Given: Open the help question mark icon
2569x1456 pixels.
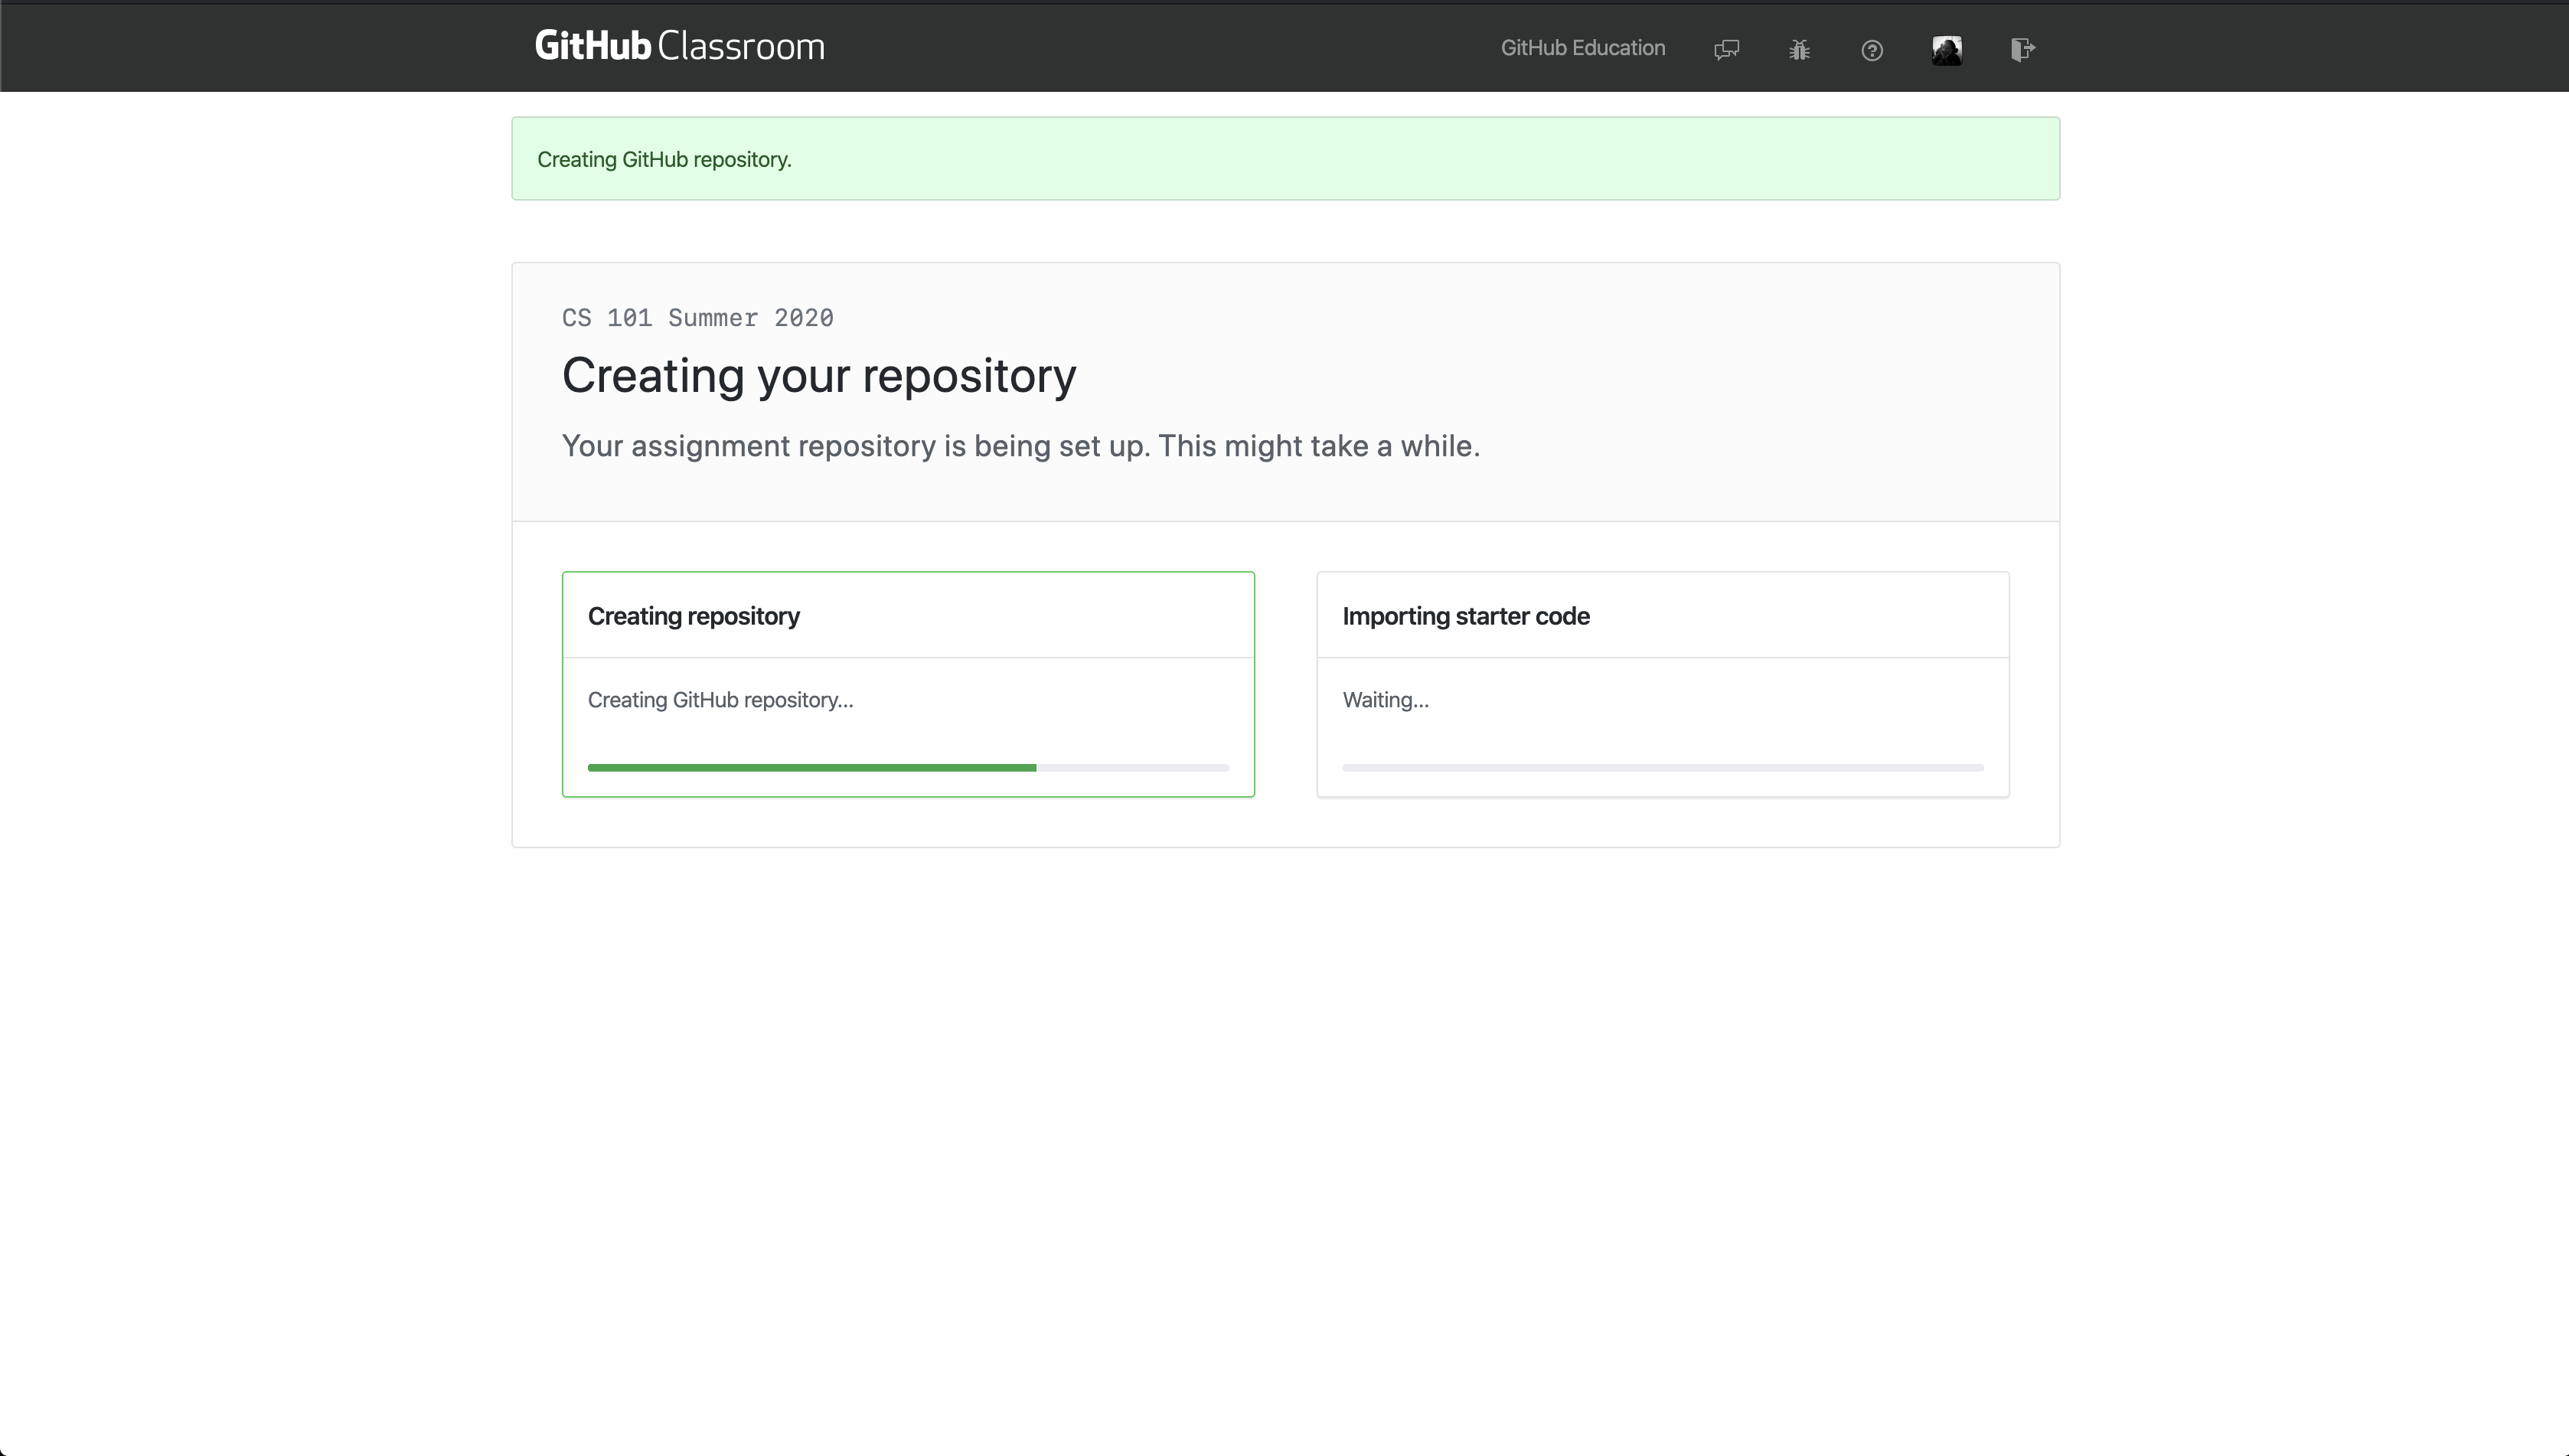Looking at the screenshot, I should coord(1872,50).
